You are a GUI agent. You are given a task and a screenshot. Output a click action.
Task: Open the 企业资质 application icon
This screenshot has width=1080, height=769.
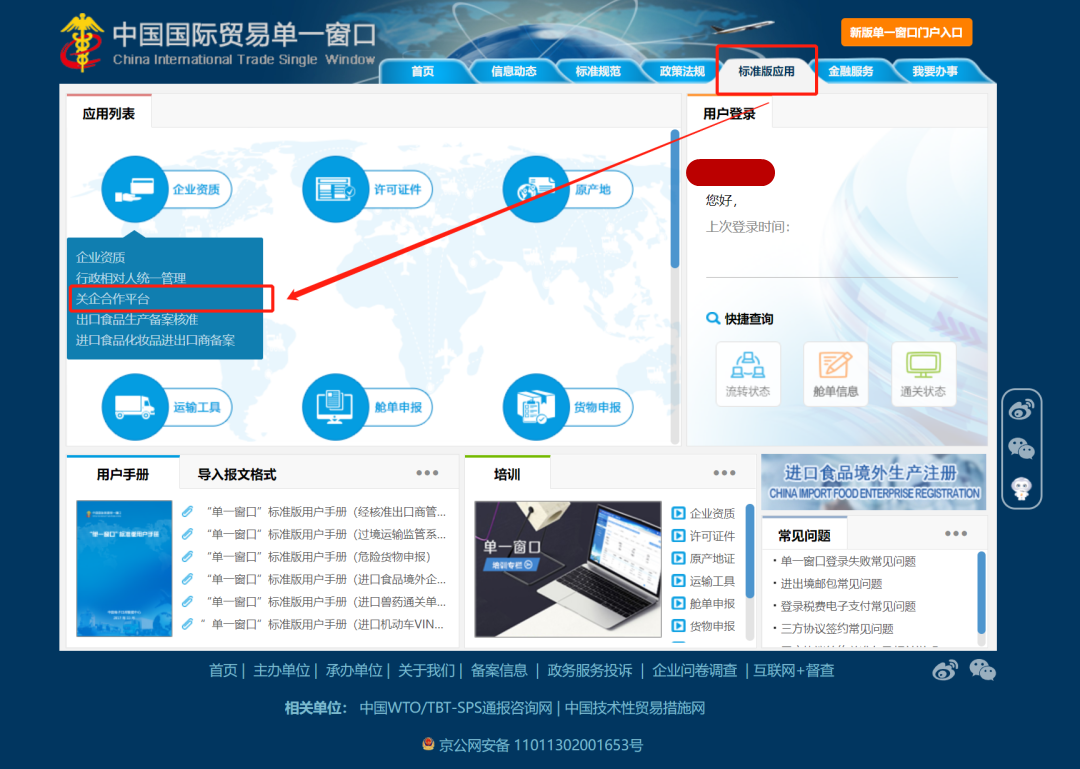pyautogui.click(x=134, y=189)
